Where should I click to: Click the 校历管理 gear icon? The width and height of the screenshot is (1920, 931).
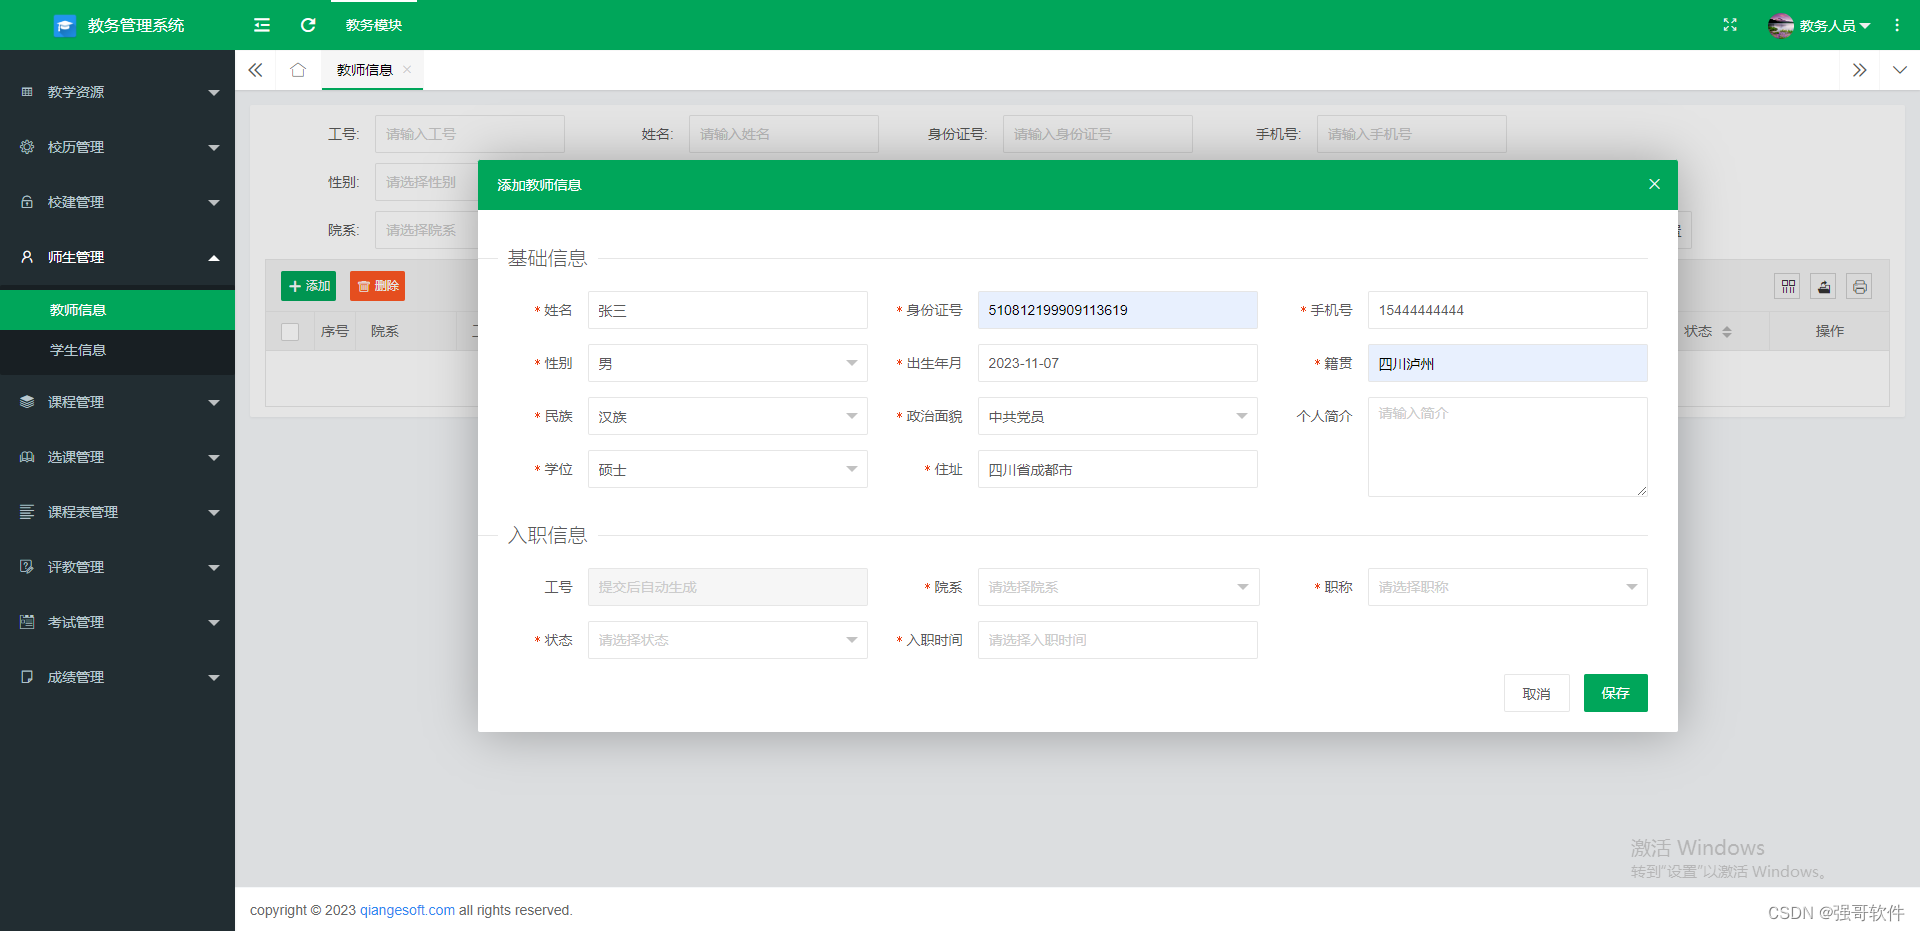27,147
